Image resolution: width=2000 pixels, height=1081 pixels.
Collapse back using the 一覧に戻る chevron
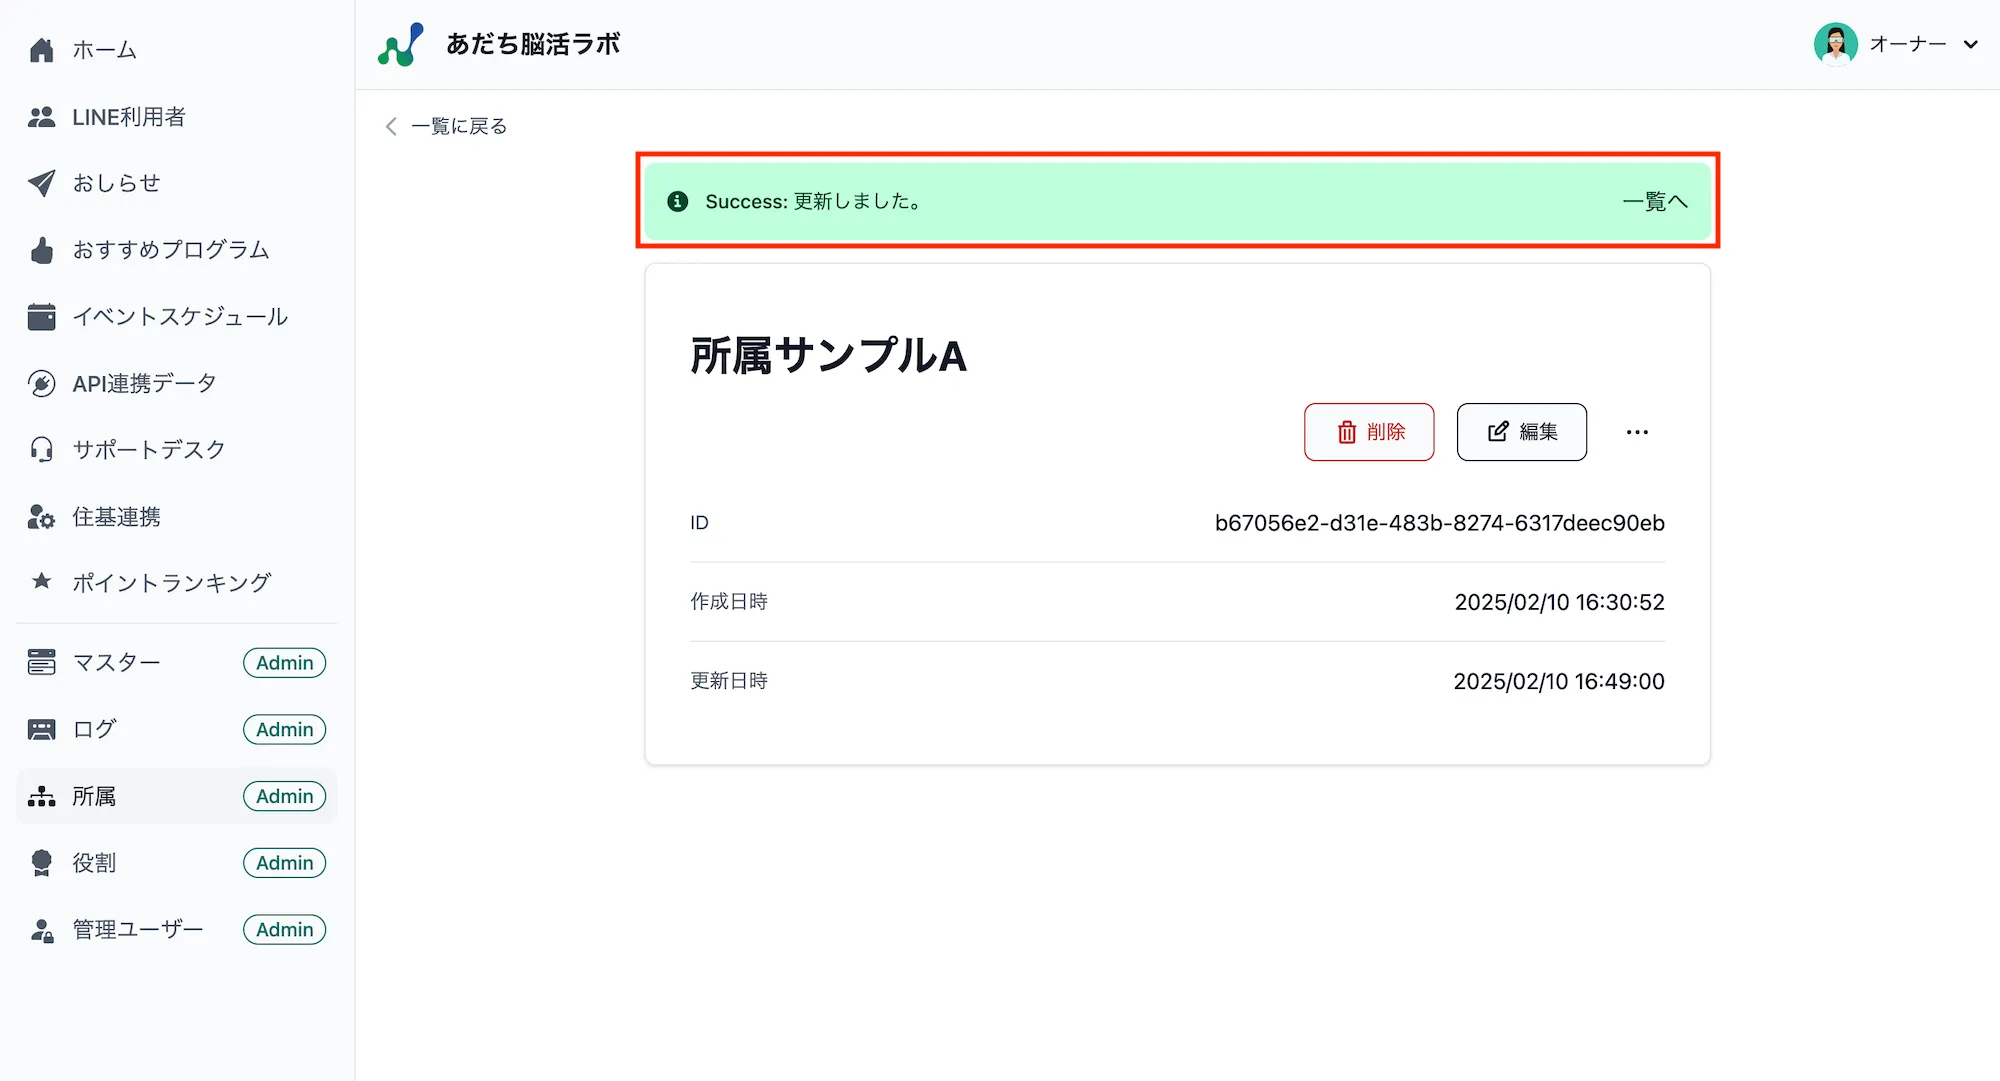[x=390, y=126]
